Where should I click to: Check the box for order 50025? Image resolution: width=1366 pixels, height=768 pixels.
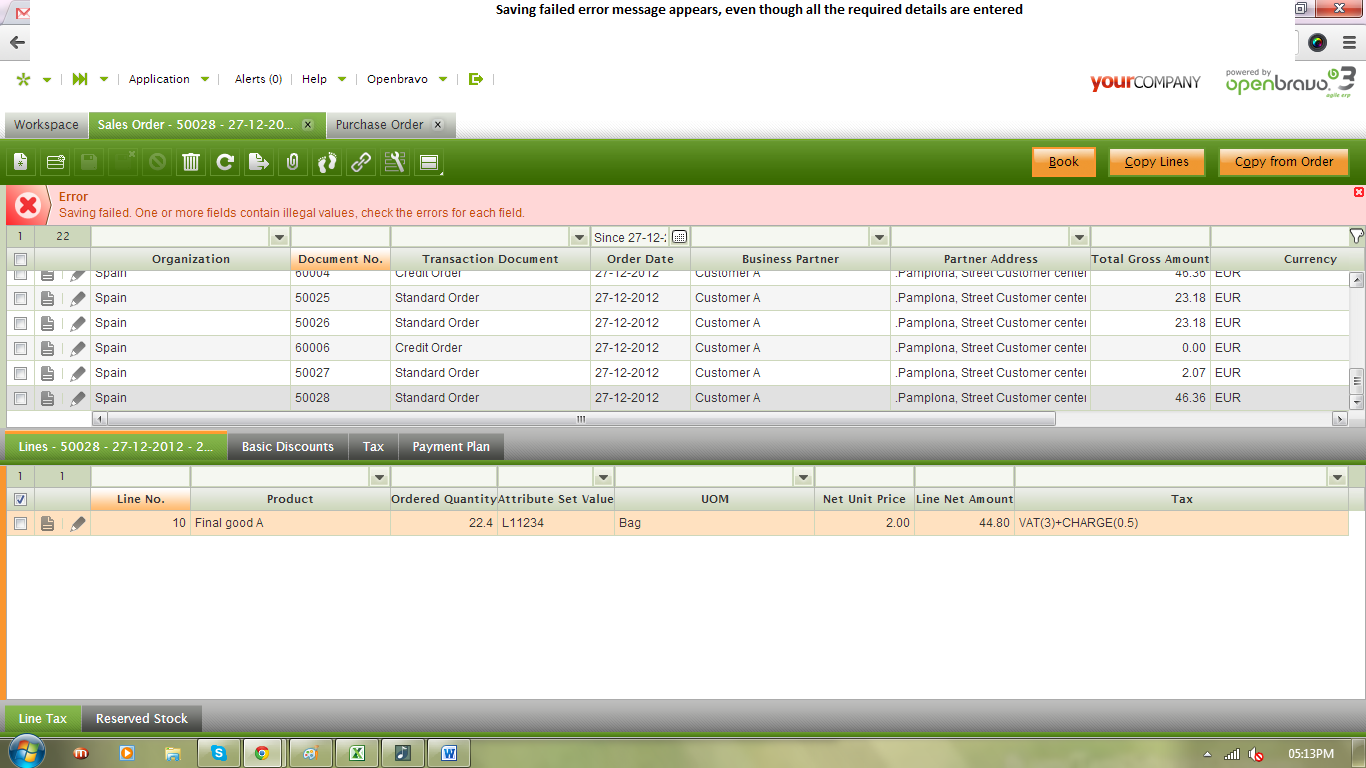pyautogui.click(x=20, y=298)
